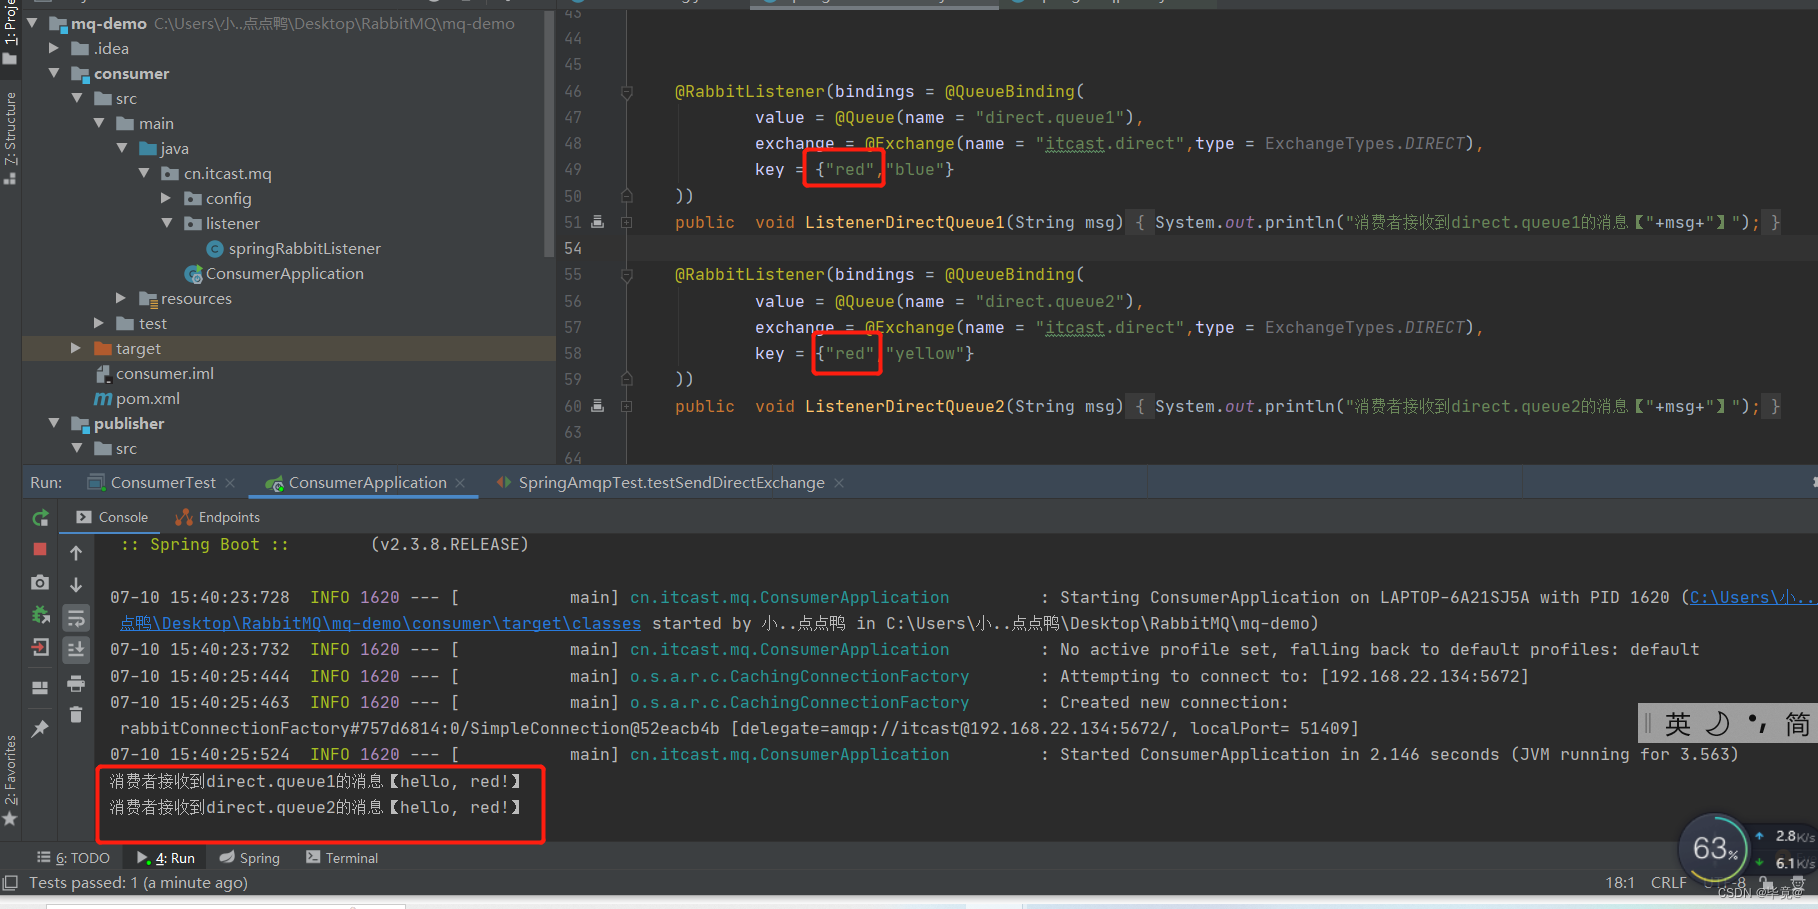The height and width of the screenshot is (909, 1818).
Task: Switch IME to simplified 简 button
Action: pos(1797,723)
